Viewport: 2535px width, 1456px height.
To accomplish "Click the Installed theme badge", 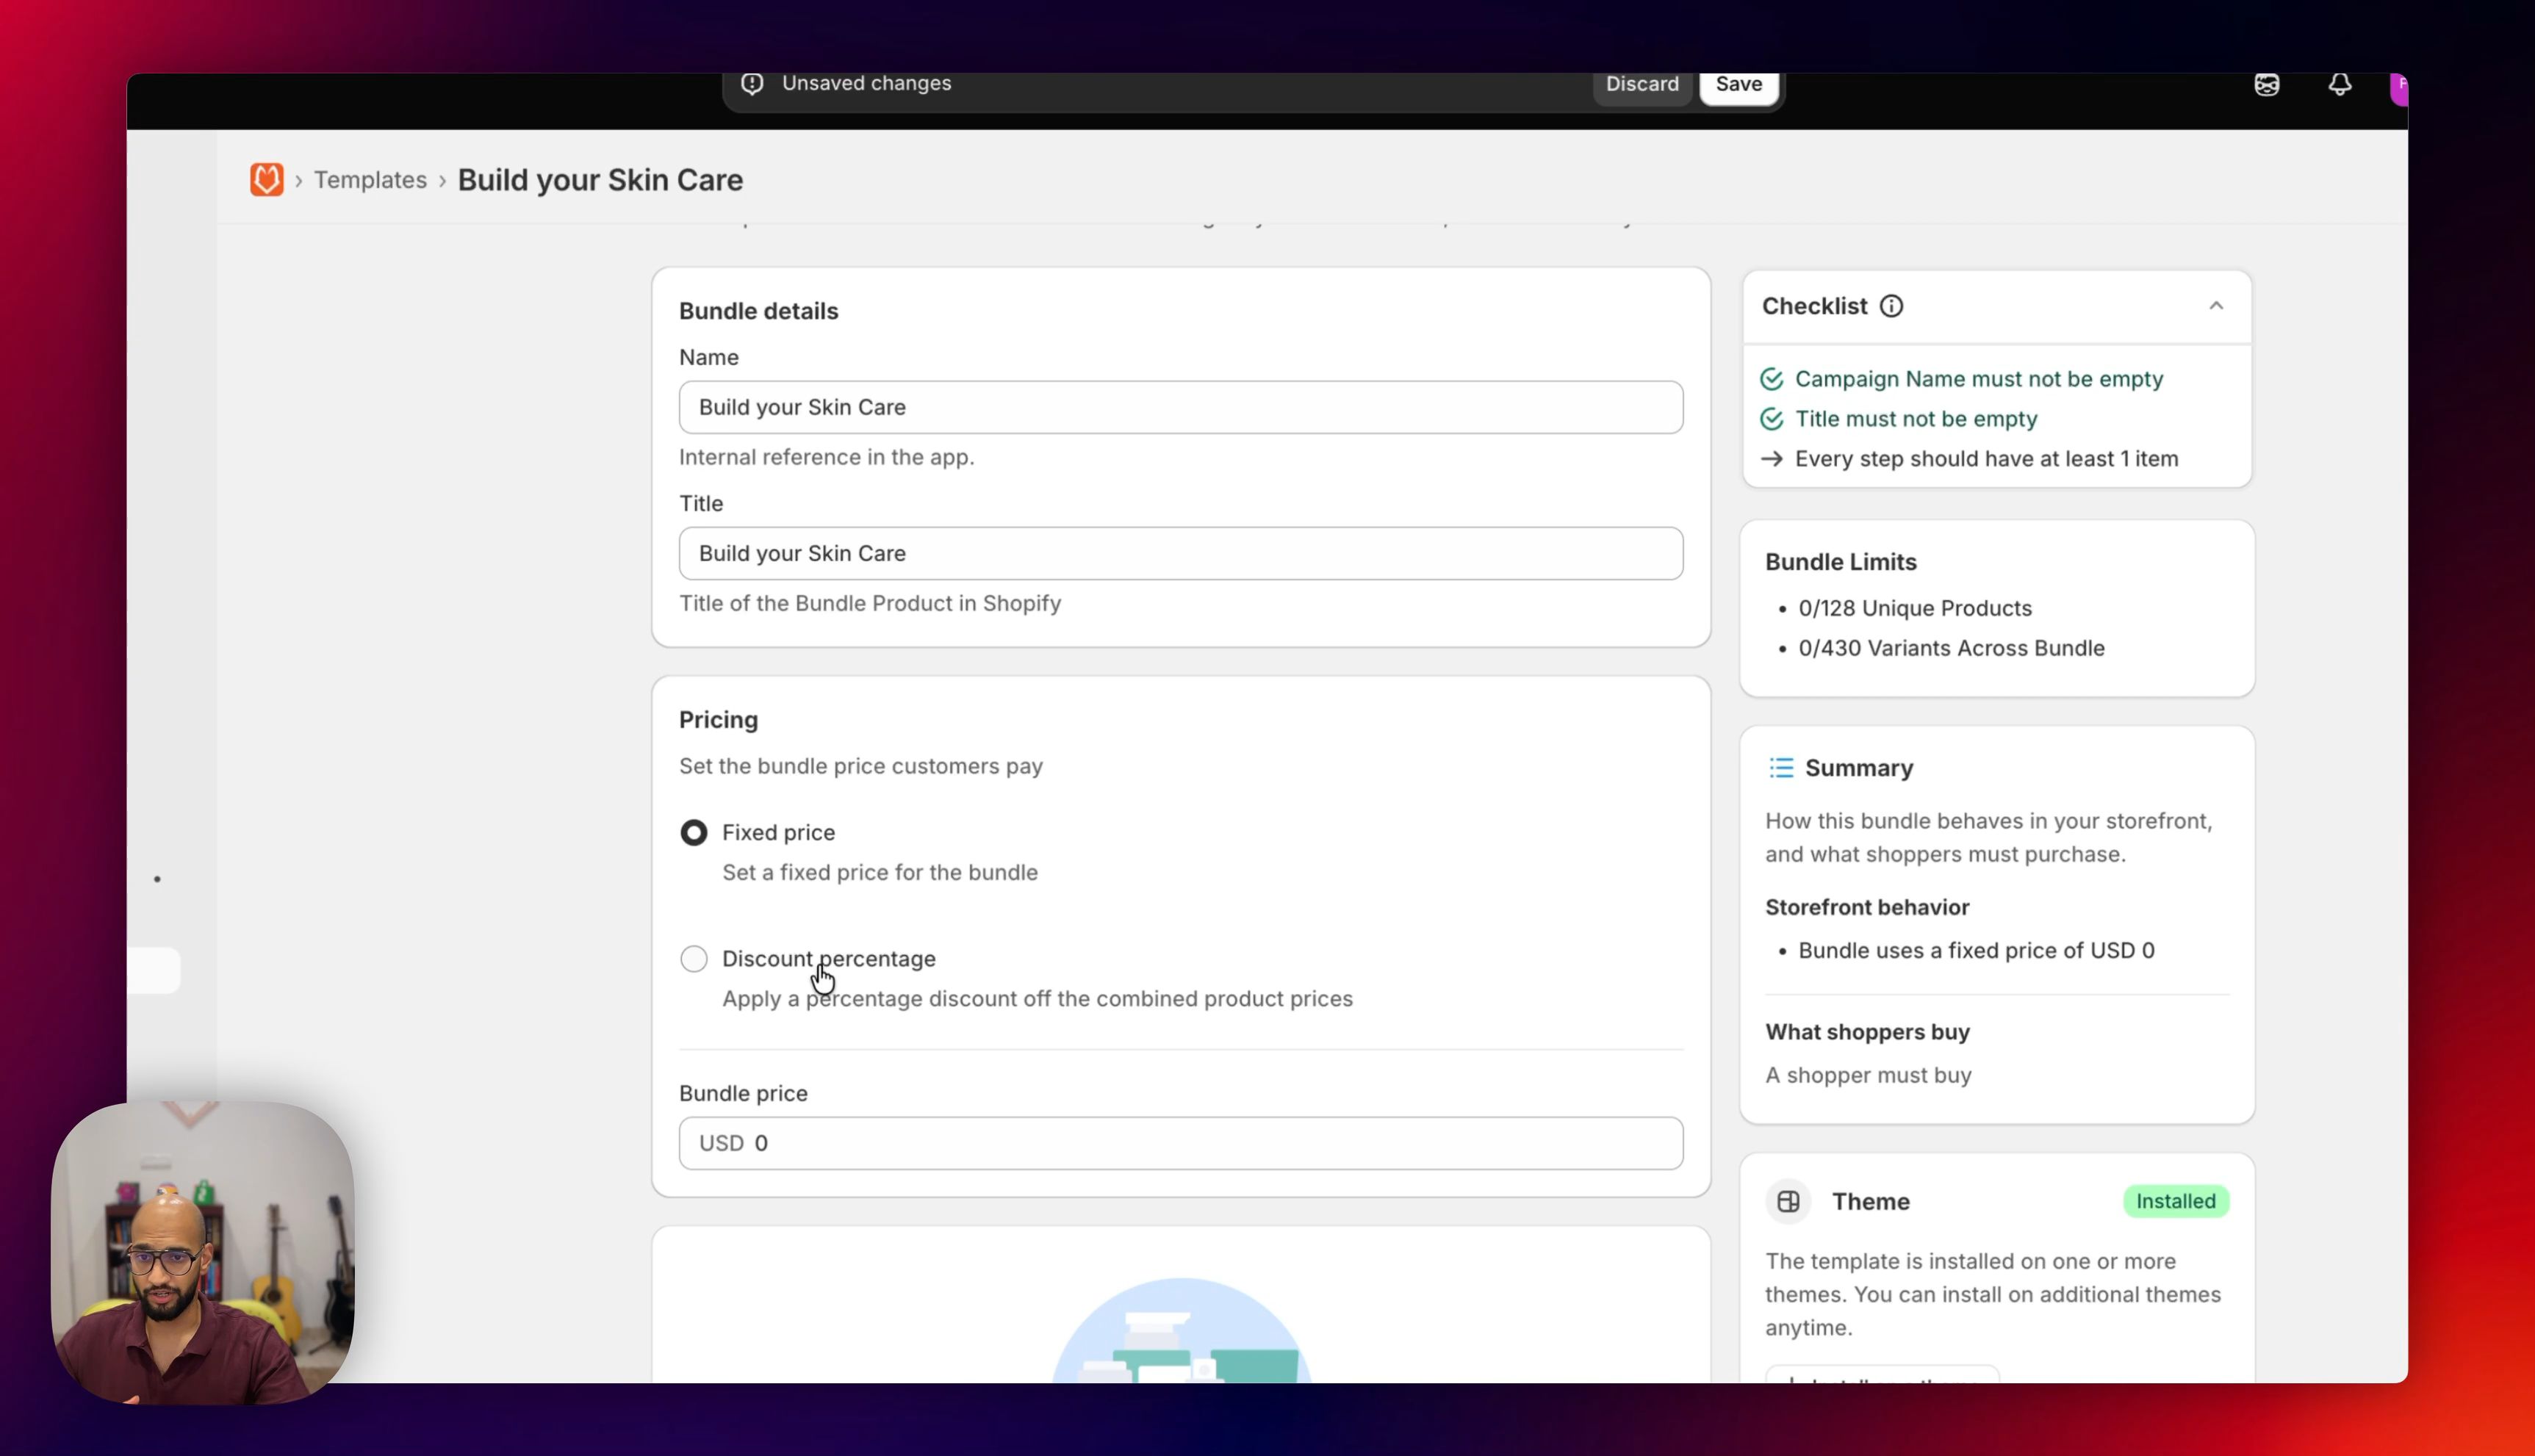I will tap(2175, 1201).
